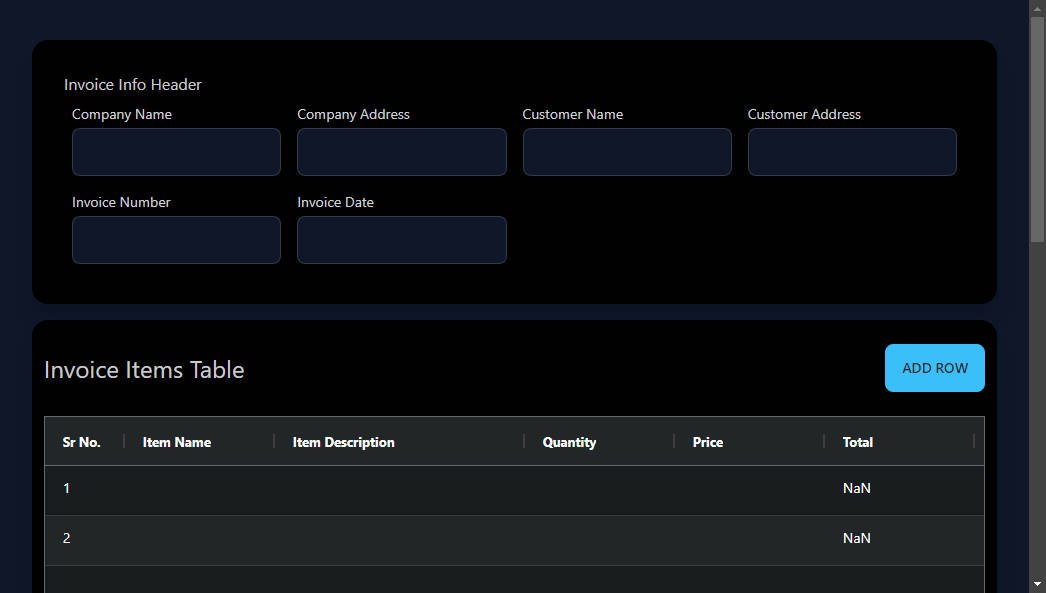This screenshot has height=593, width=1046.
Task: Click the Price column header
Action: tap(708, 442)
